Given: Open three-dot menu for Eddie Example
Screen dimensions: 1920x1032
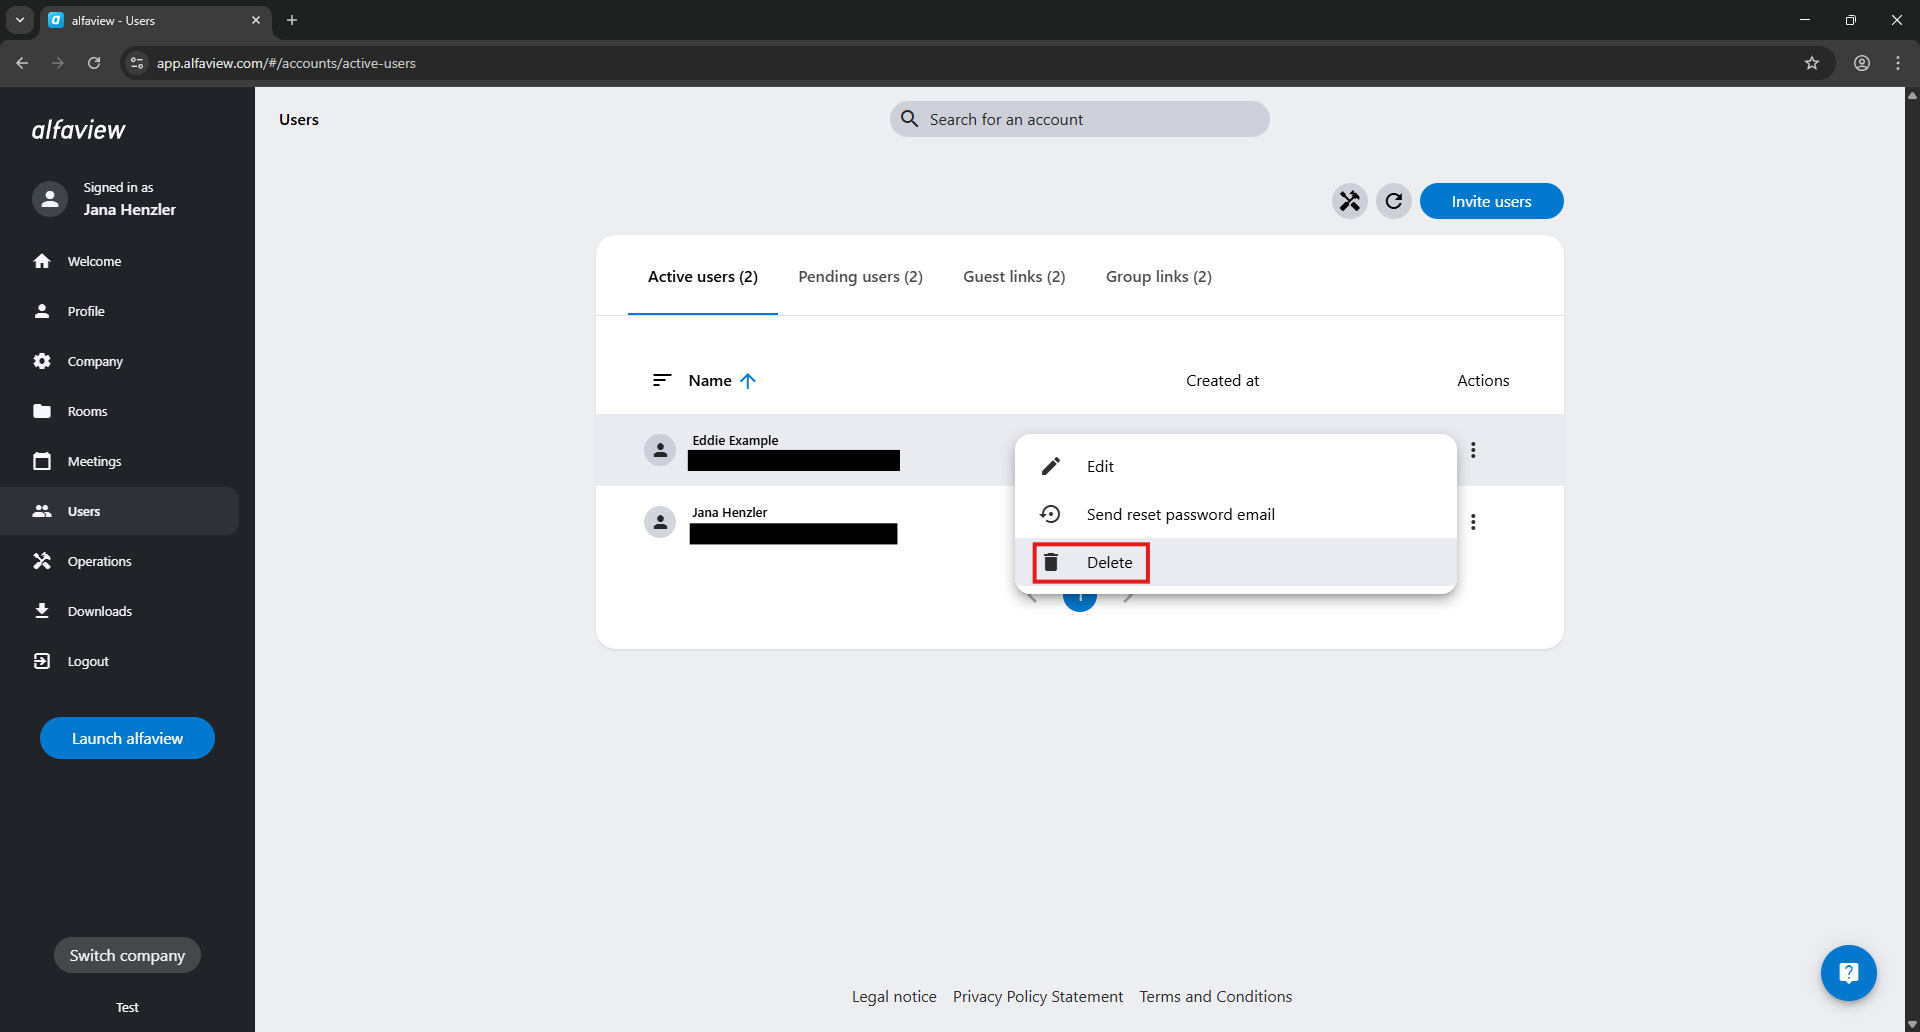Looking at the screenshot, I should pos(1473,450).
